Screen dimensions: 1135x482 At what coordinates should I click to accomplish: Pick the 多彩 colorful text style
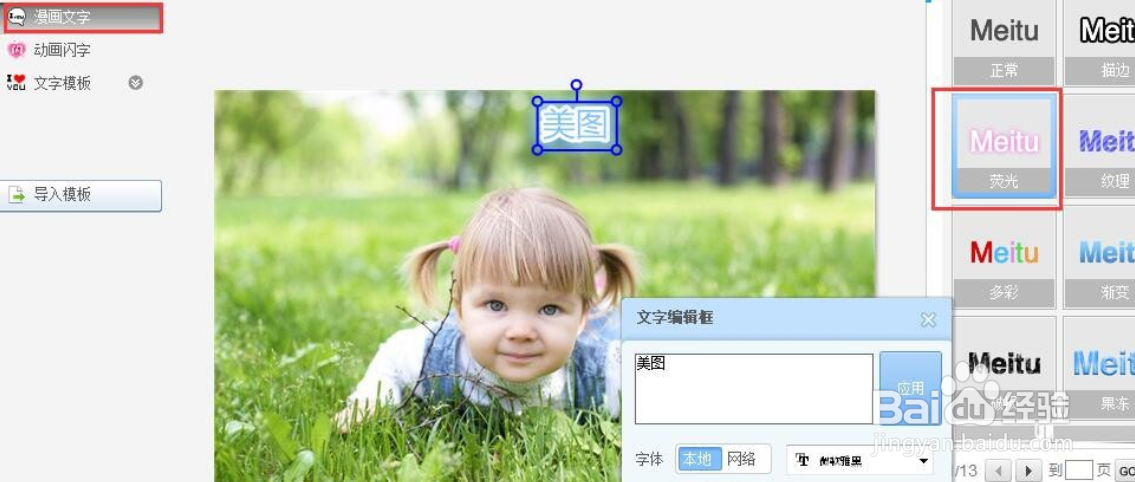pos(1004,258)
